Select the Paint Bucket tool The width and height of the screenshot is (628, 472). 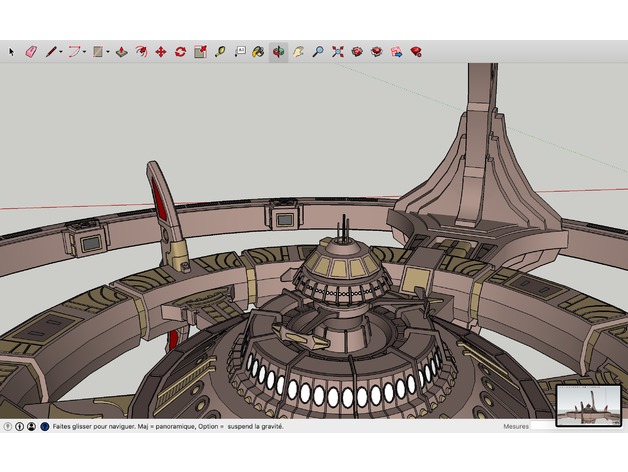[259, 51]
